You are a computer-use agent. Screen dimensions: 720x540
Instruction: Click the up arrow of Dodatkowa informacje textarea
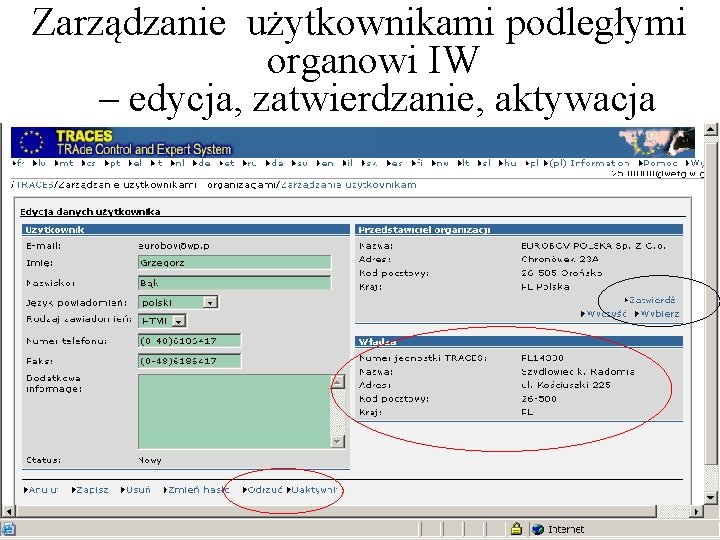tap(338, 382)
